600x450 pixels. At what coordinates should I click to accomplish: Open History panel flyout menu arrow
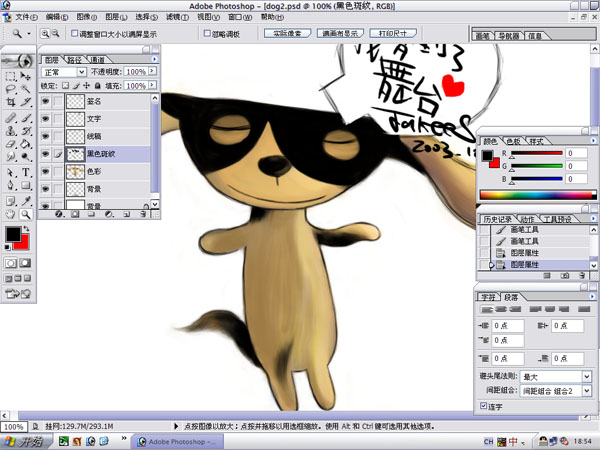(593, 218)
